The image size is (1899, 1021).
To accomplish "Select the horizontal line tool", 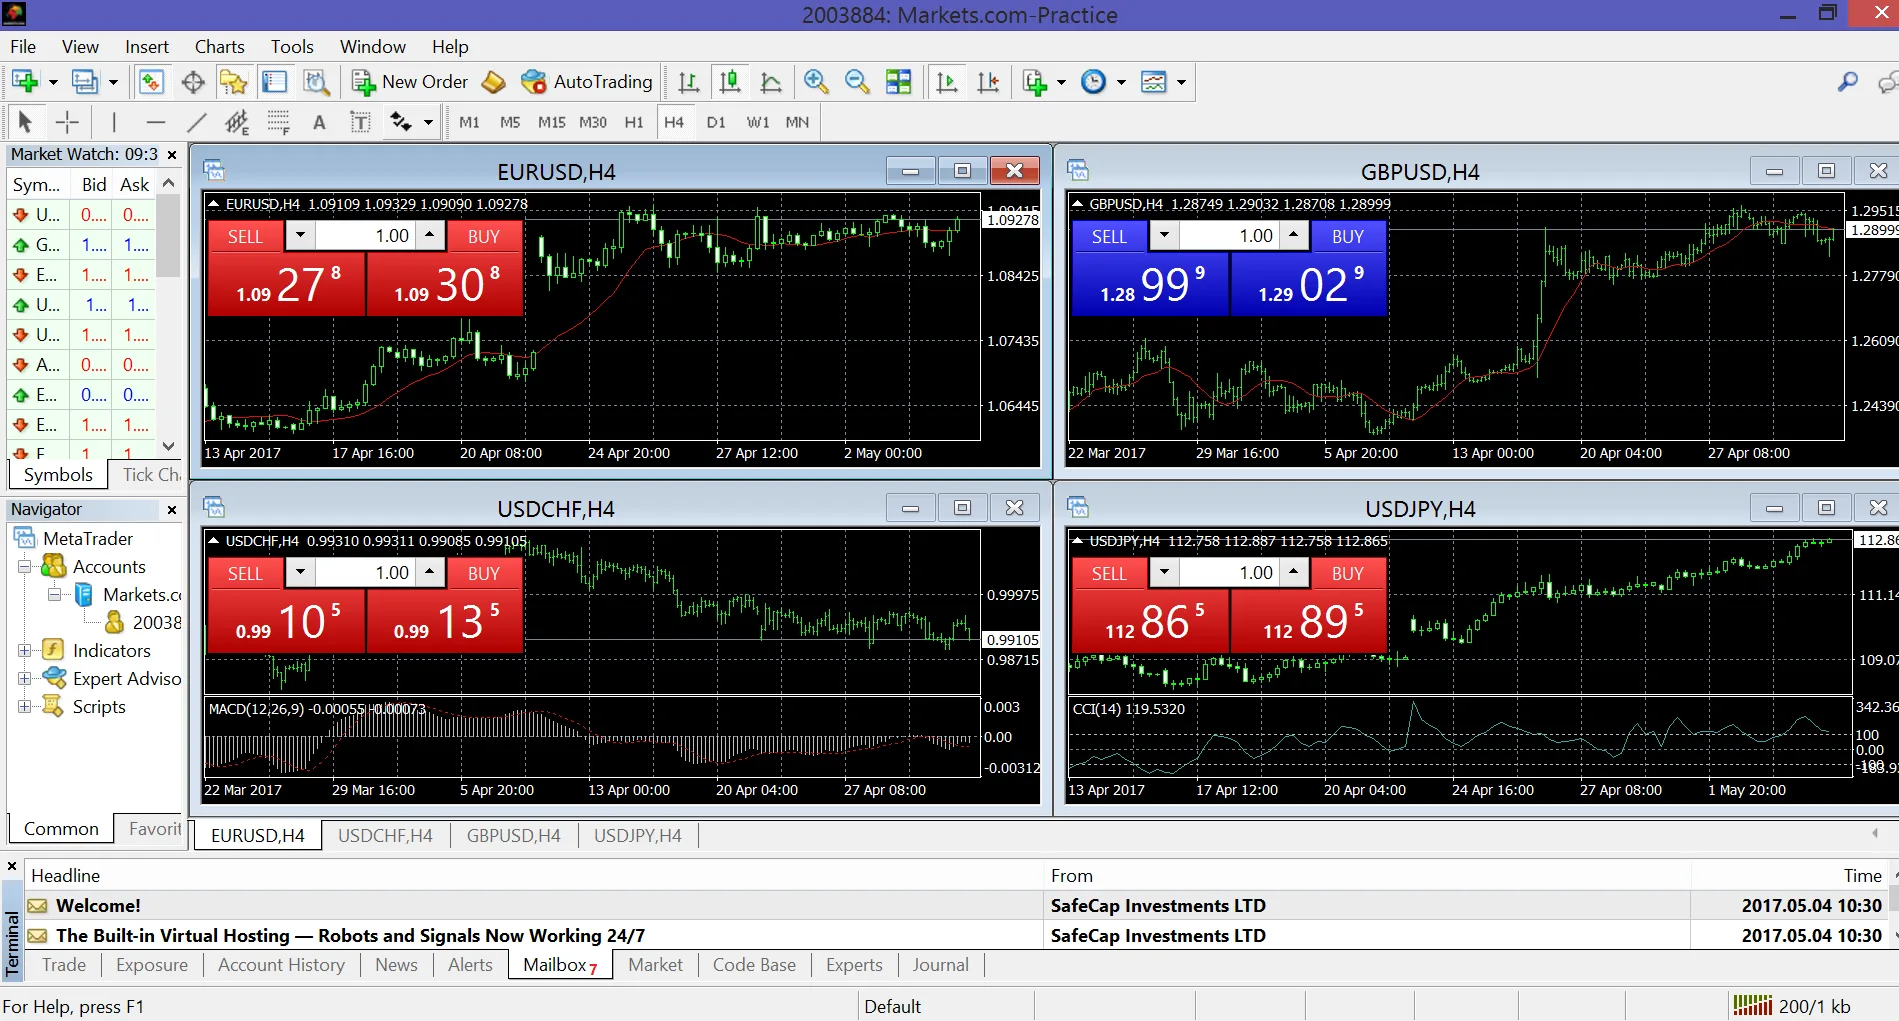I will (x=155, y=122).
